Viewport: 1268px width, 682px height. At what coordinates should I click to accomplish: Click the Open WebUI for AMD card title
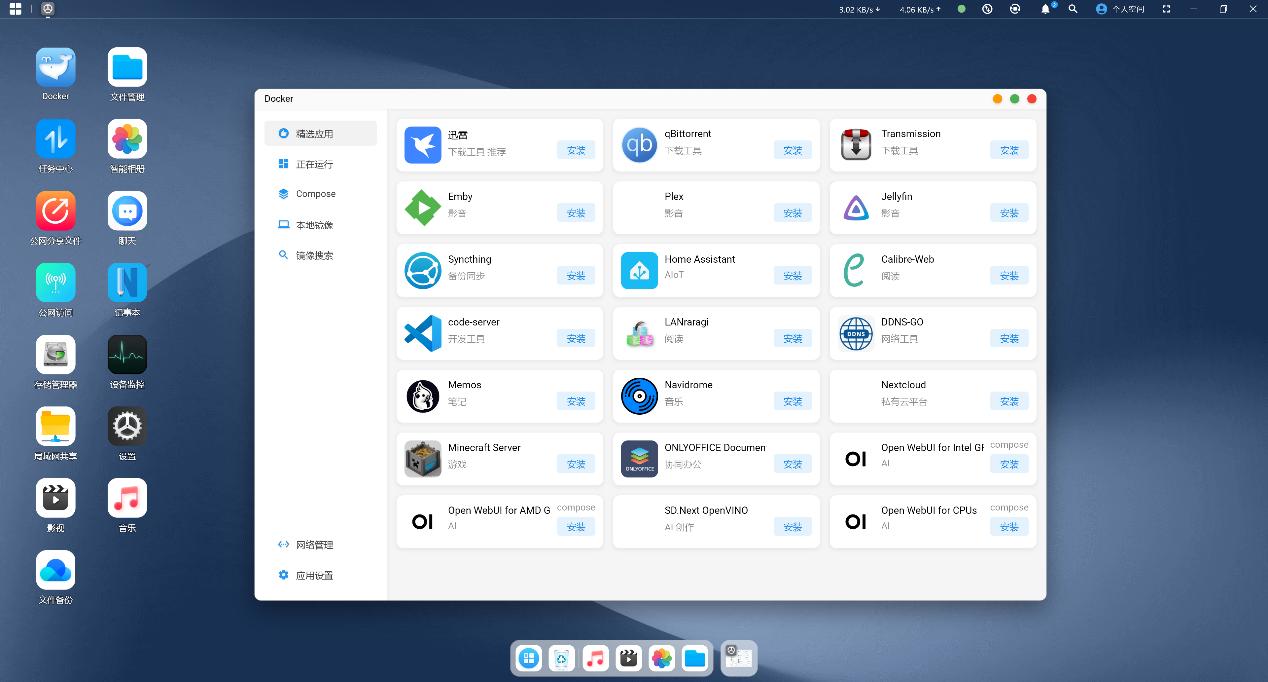click(499, 510)
